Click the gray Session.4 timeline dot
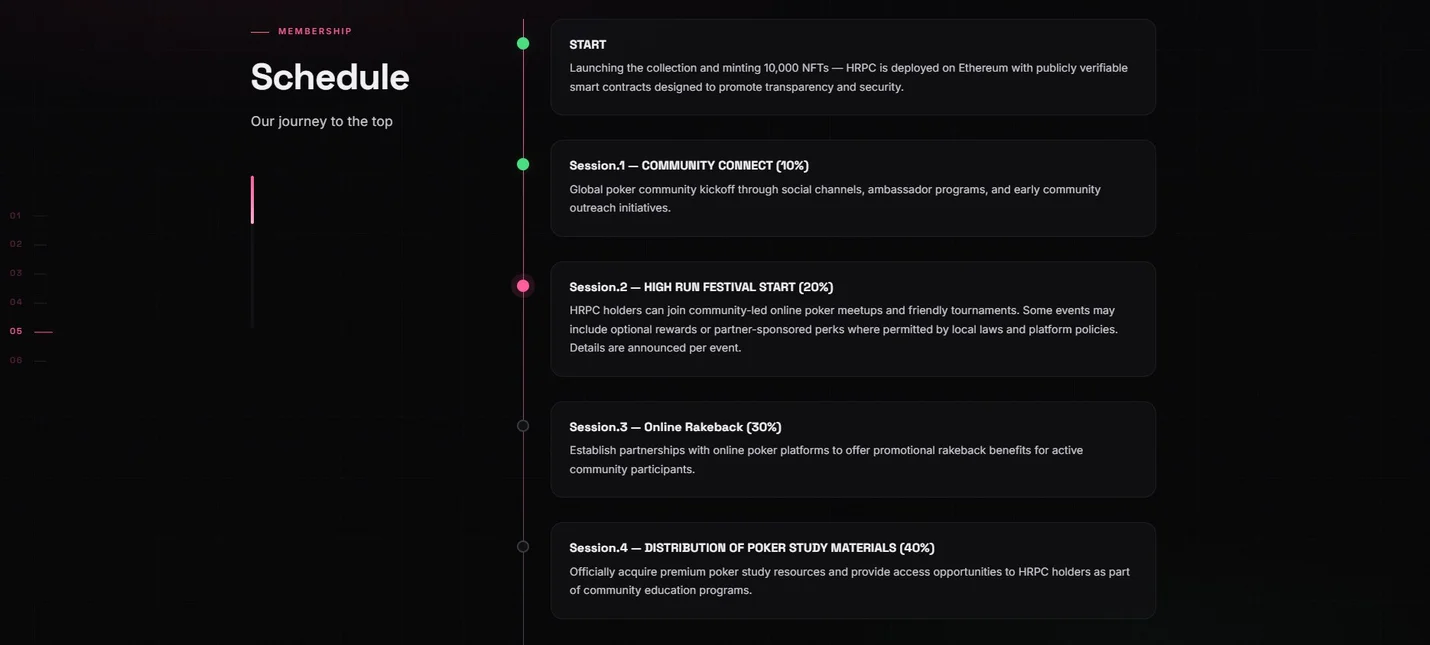The height and width of the screenshot is (645, 1430). [x=523, y=547]
